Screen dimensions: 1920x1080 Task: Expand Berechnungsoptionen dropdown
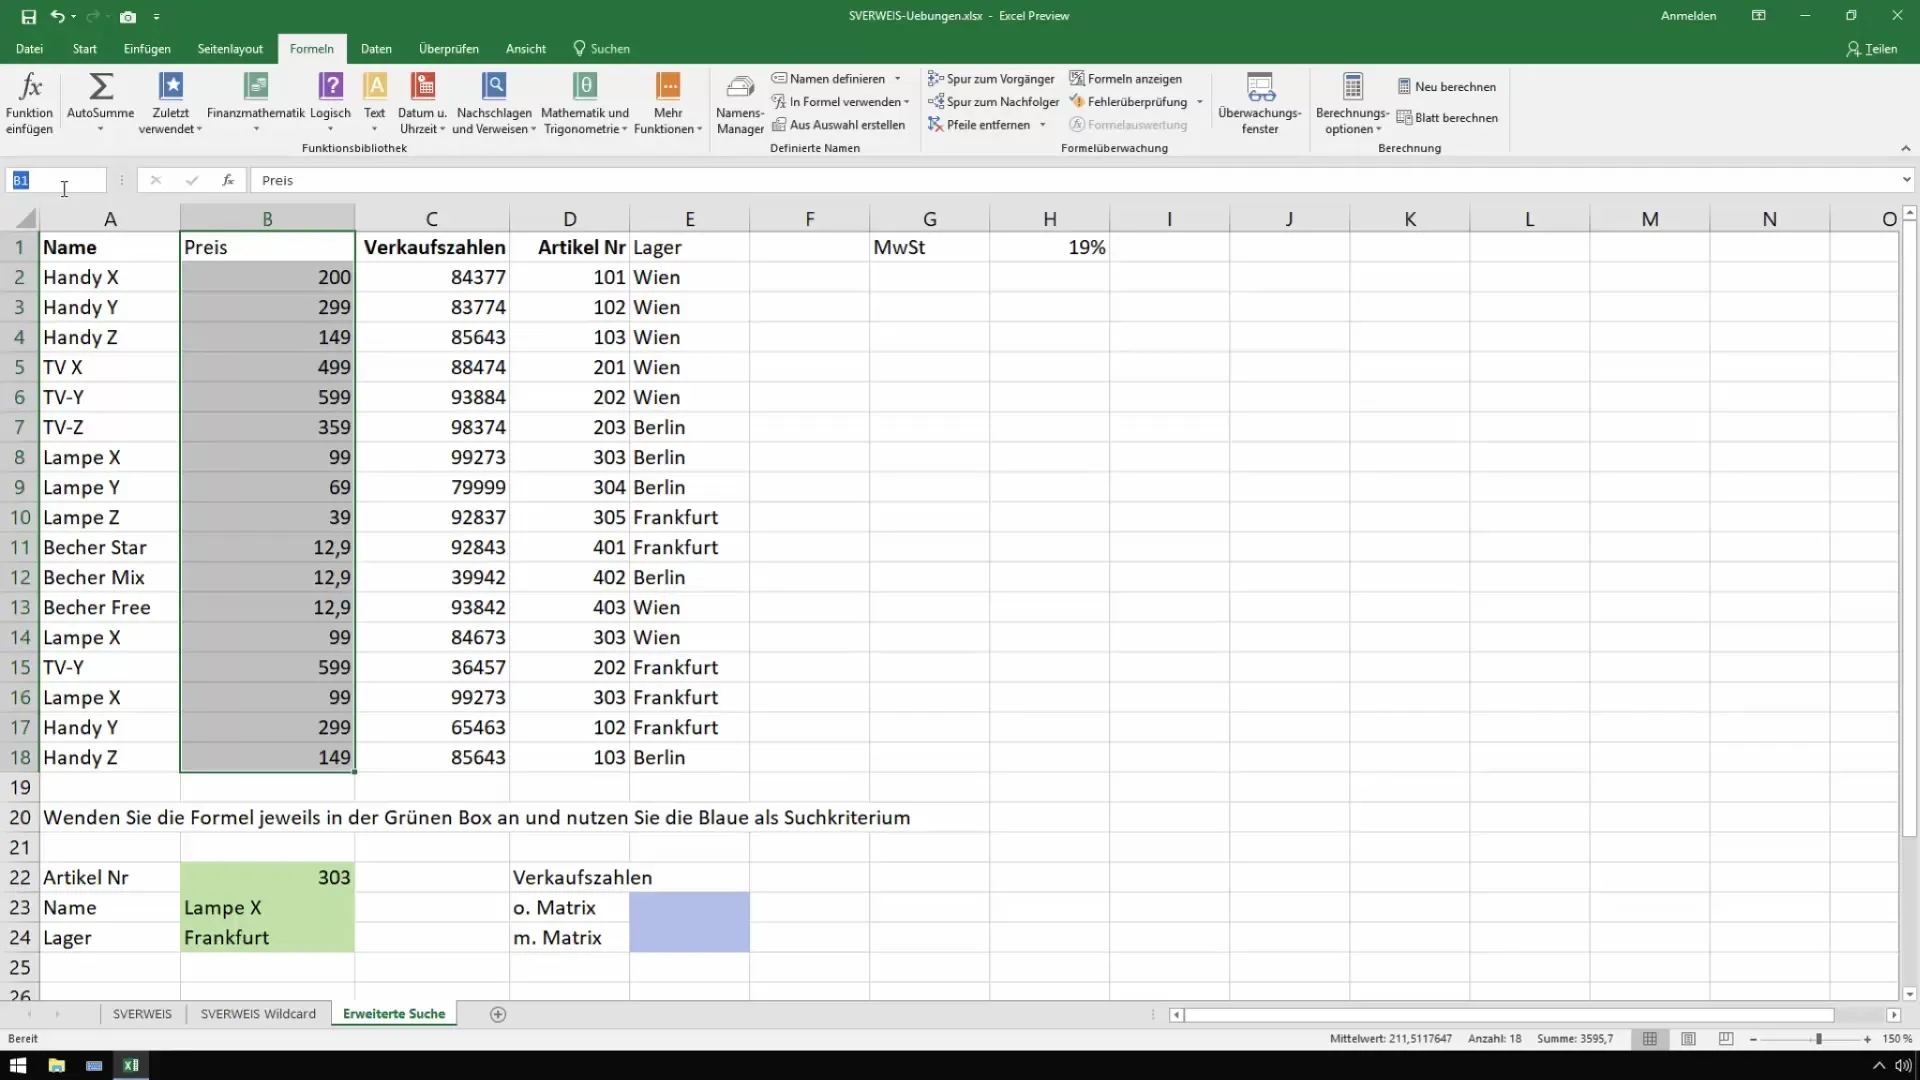point(1352,102)
